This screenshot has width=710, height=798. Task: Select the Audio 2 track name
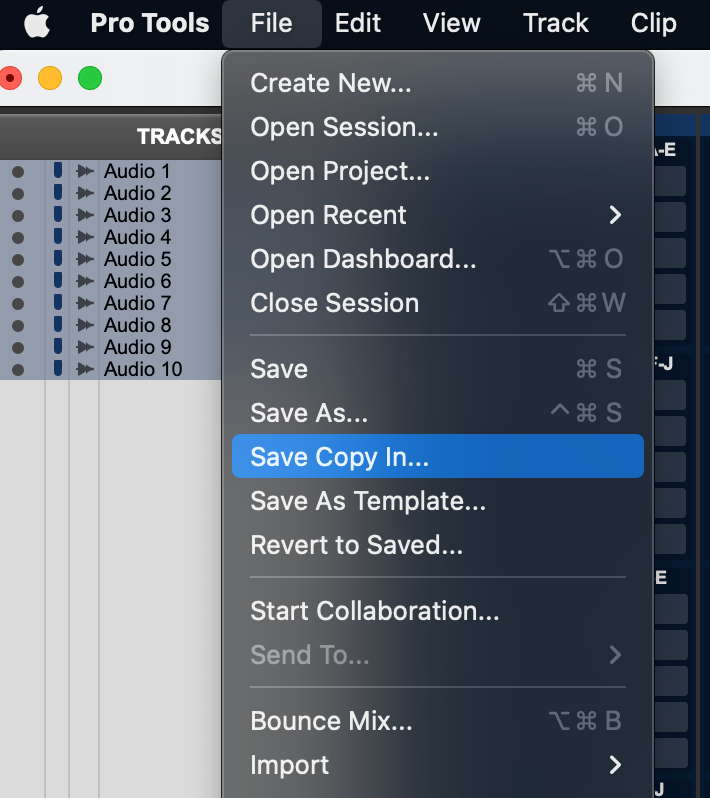pyautogui.click(x=137, y=193)
